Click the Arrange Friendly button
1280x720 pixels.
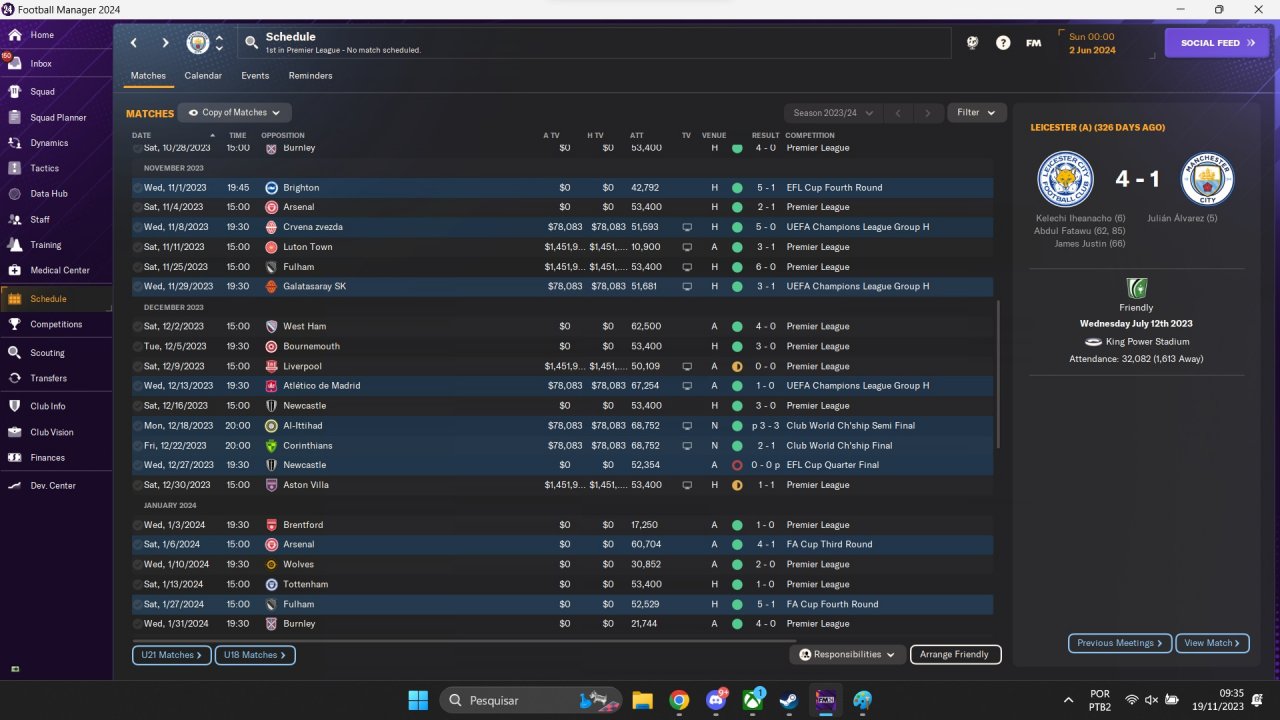[955, 654]
